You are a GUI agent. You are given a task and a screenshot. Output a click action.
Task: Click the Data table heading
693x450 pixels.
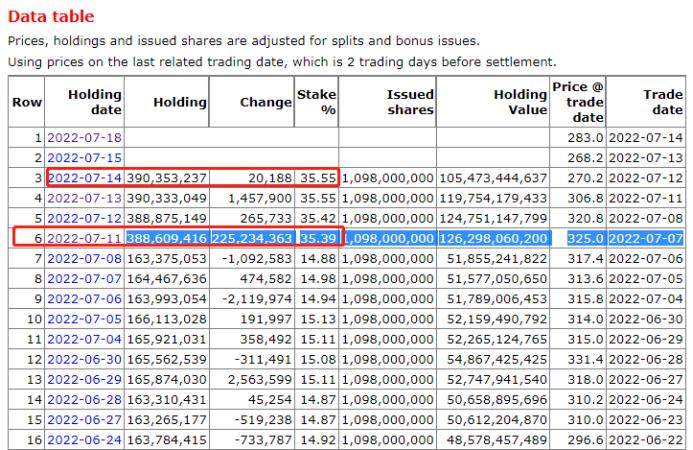click(x=51, y=16)
